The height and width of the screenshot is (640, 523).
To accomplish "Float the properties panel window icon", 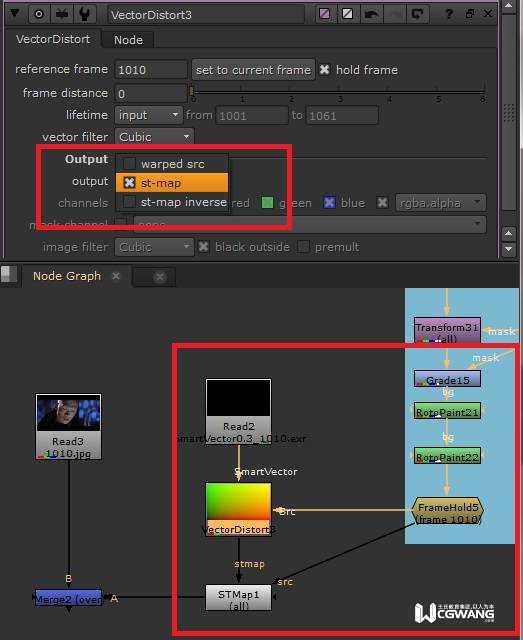I will [x=470, y=14].
